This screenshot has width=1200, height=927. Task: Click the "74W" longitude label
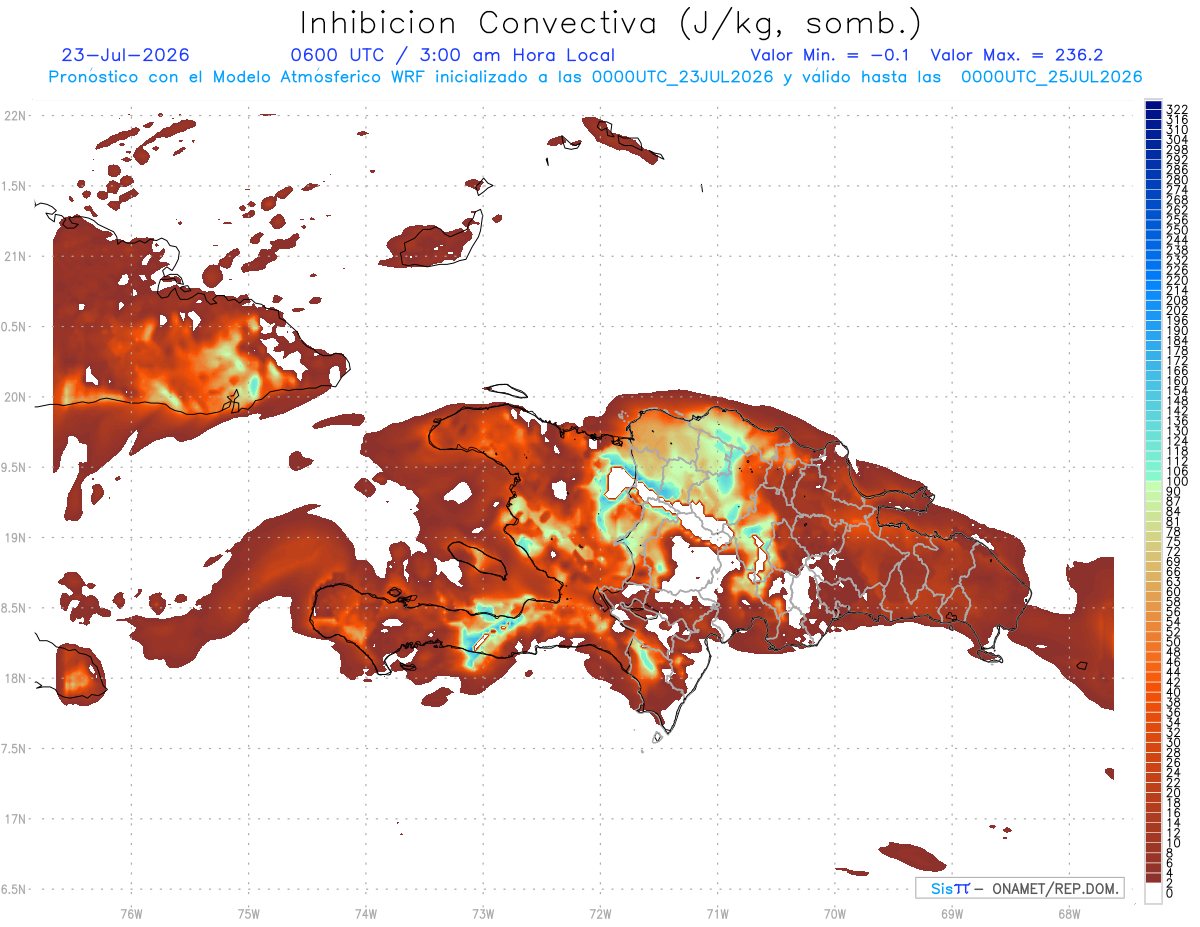[366, 913]
